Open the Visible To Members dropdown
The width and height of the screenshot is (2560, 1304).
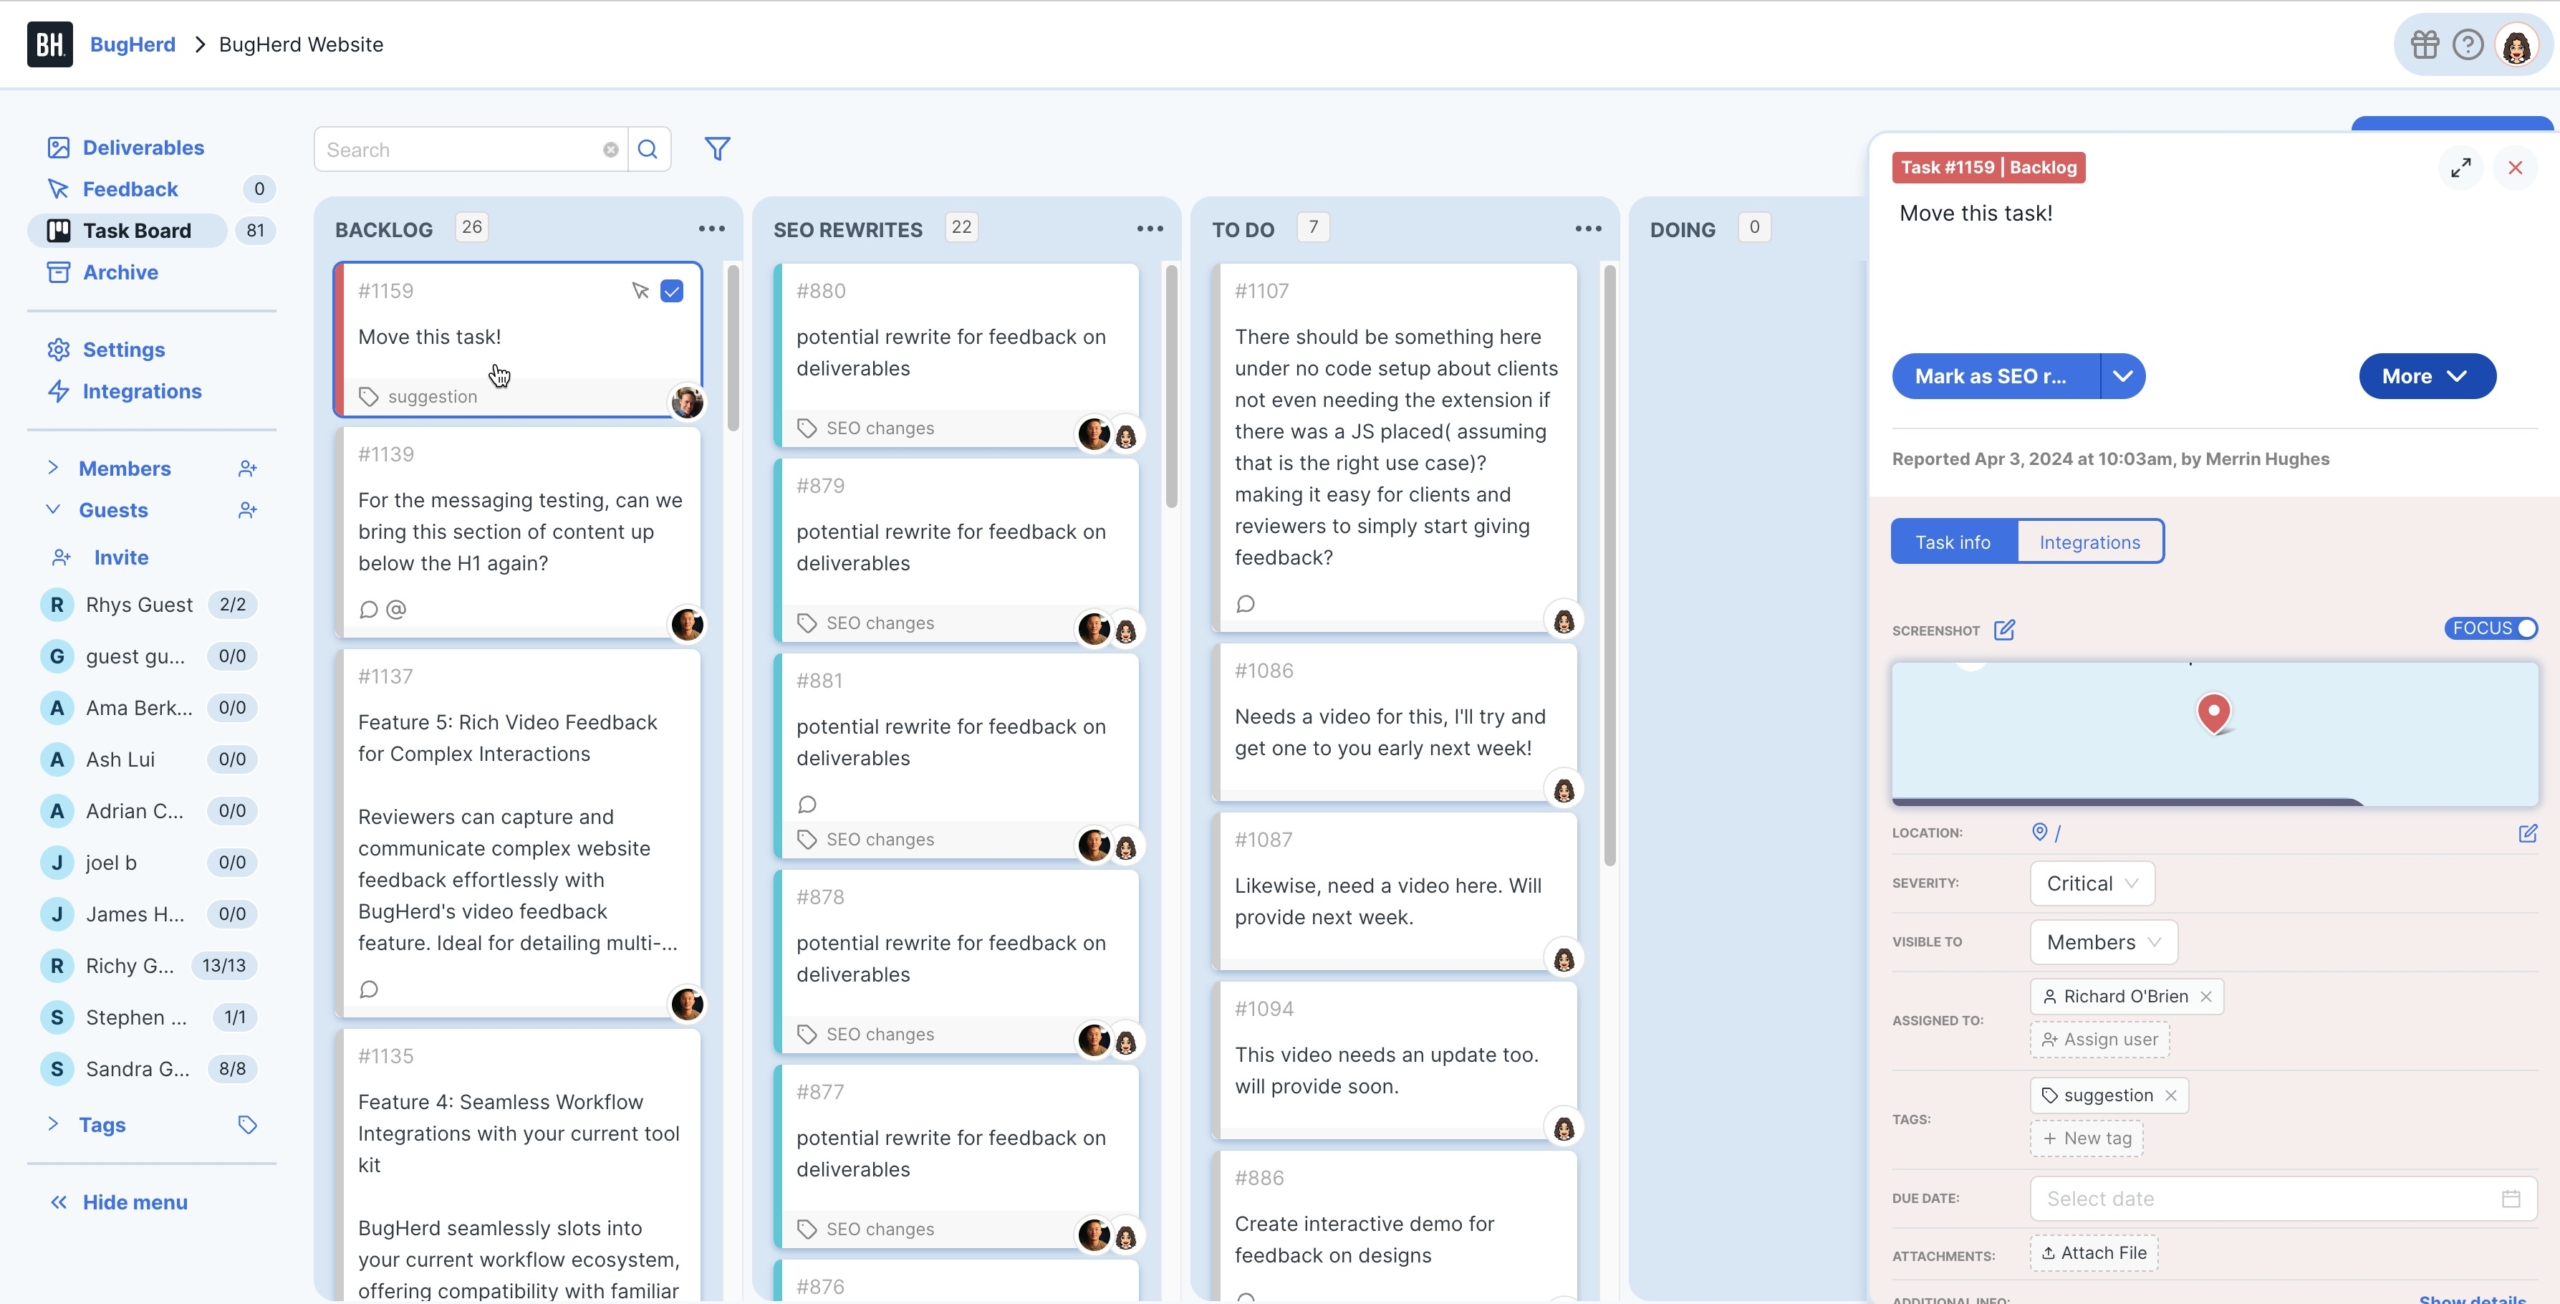click(2103, 942)
